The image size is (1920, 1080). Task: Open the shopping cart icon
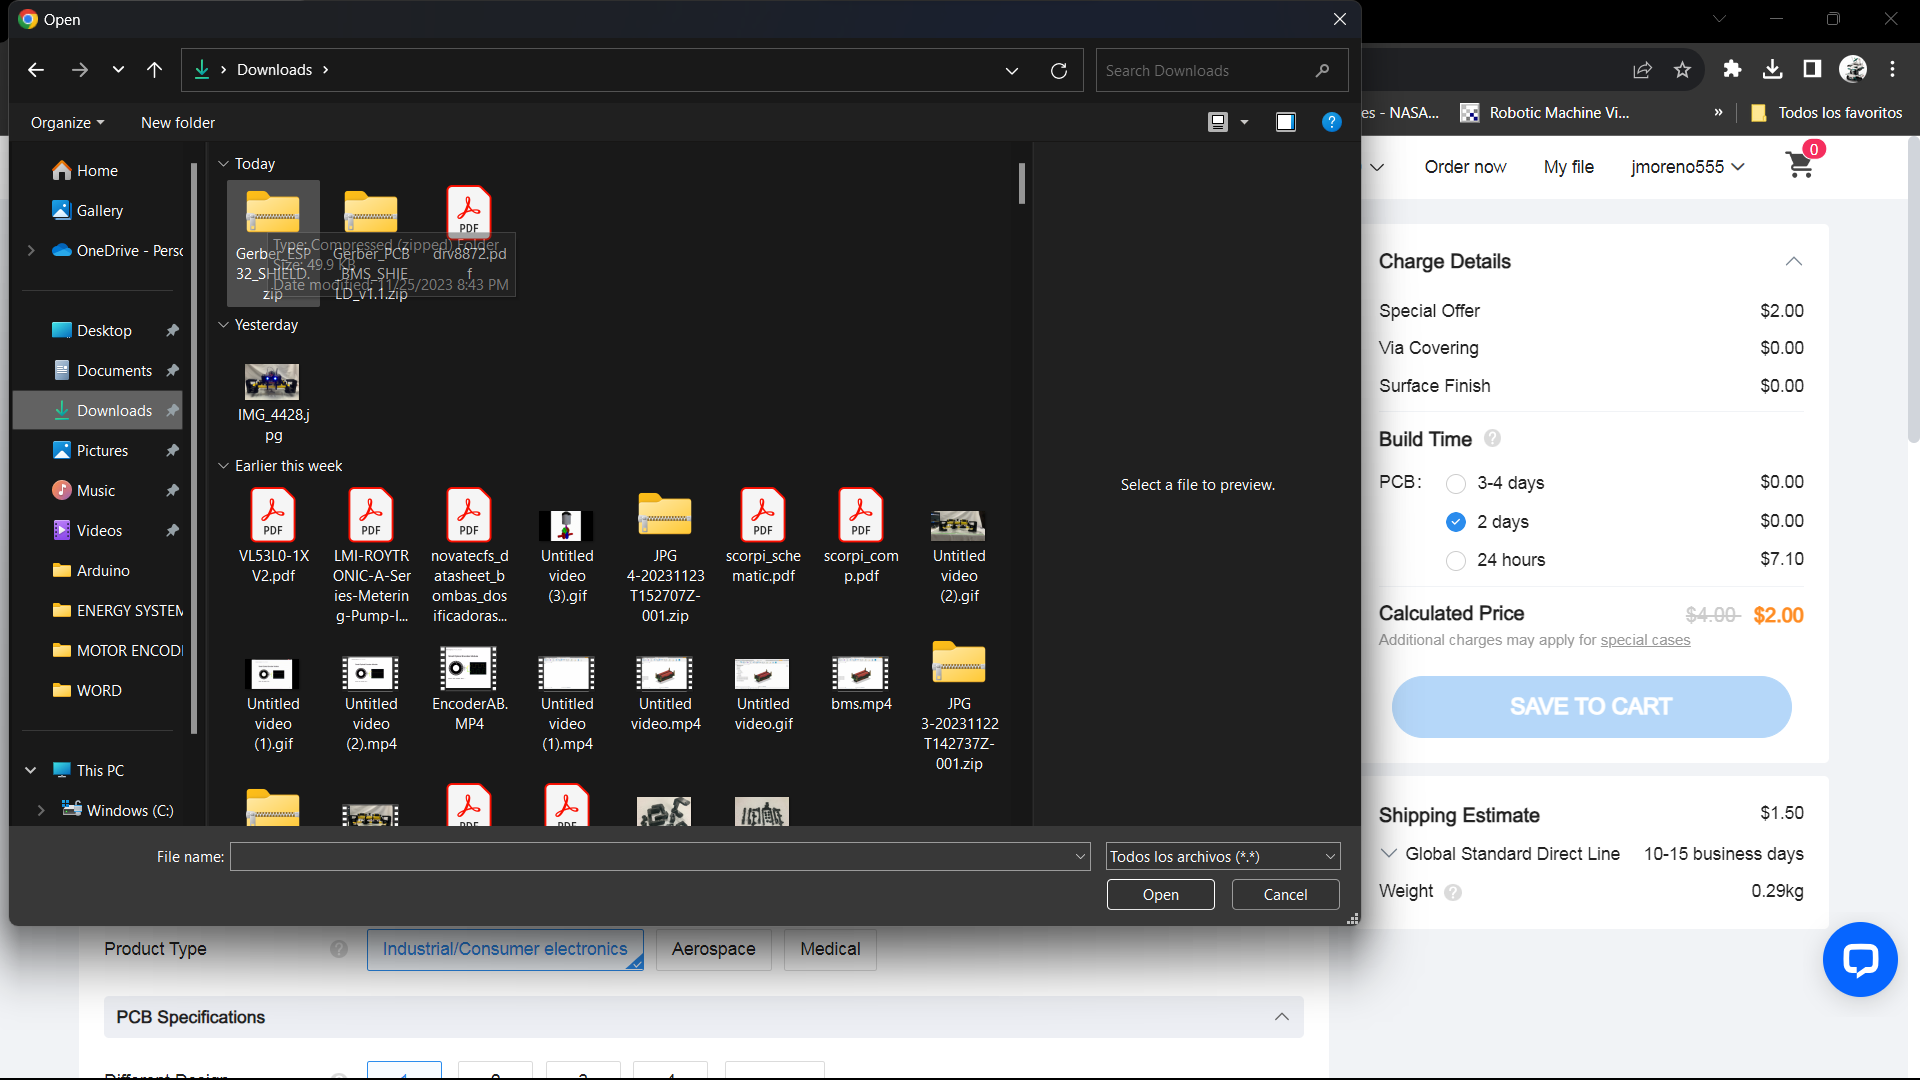pos(1800,166)
